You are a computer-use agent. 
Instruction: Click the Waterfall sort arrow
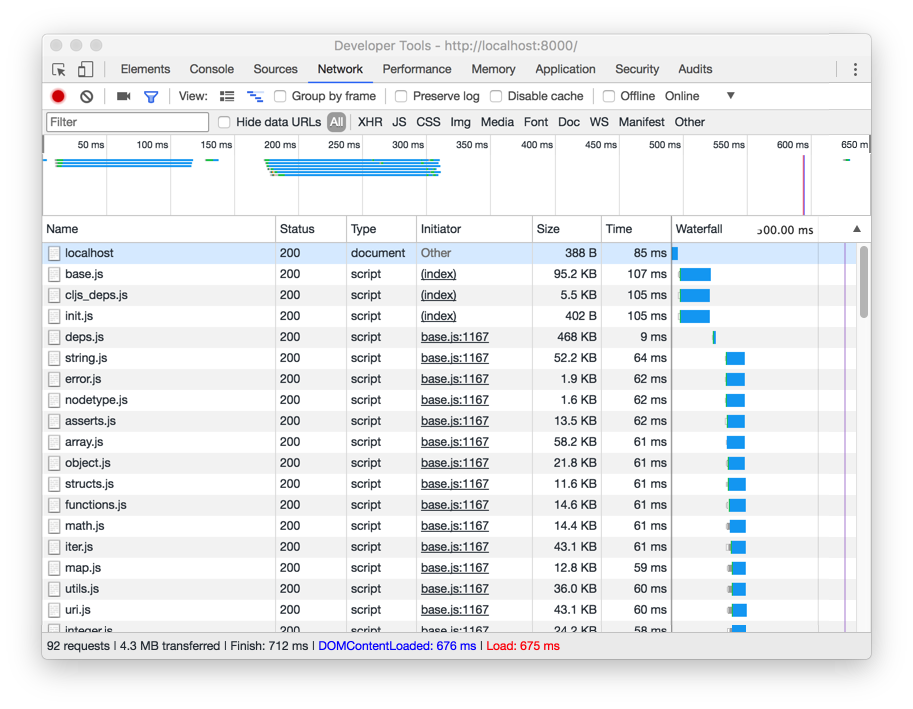857,229
